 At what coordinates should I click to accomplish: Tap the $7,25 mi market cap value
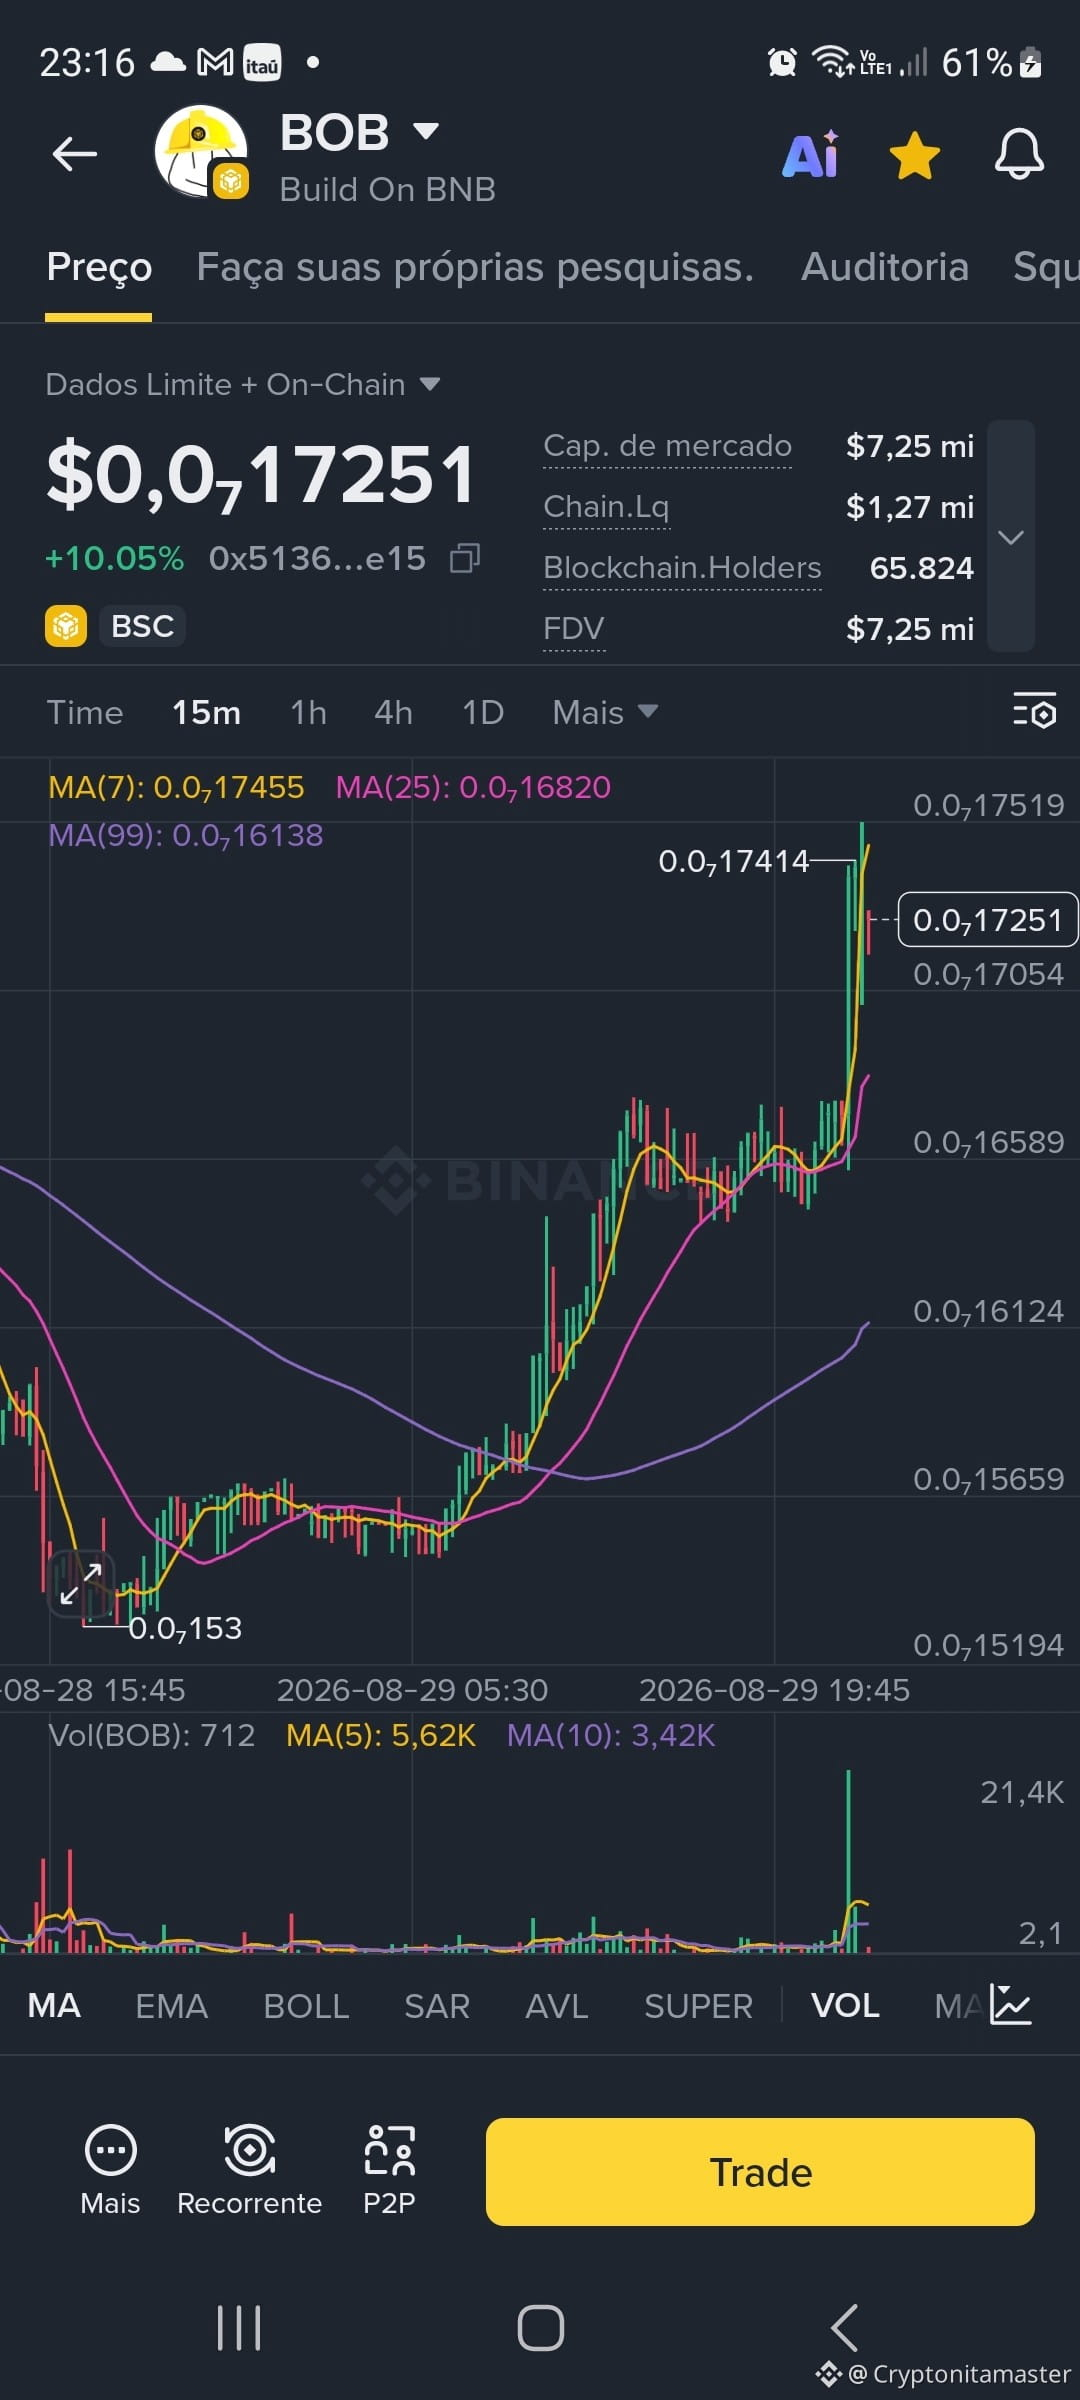(909, 446)
